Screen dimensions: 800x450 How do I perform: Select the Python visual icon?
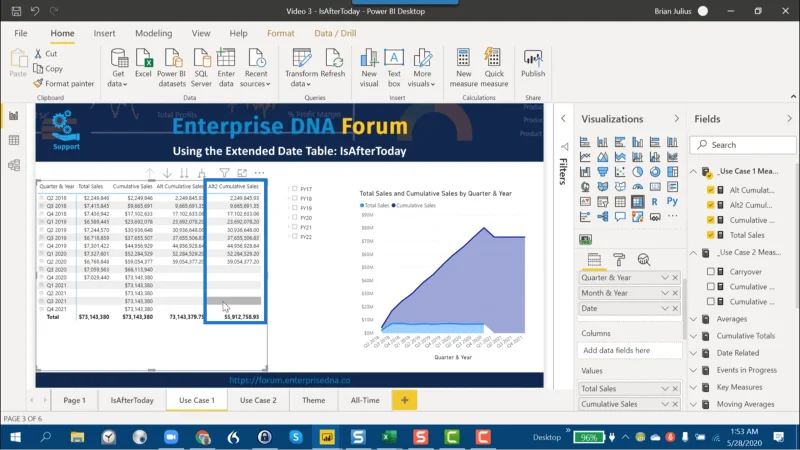672,202
